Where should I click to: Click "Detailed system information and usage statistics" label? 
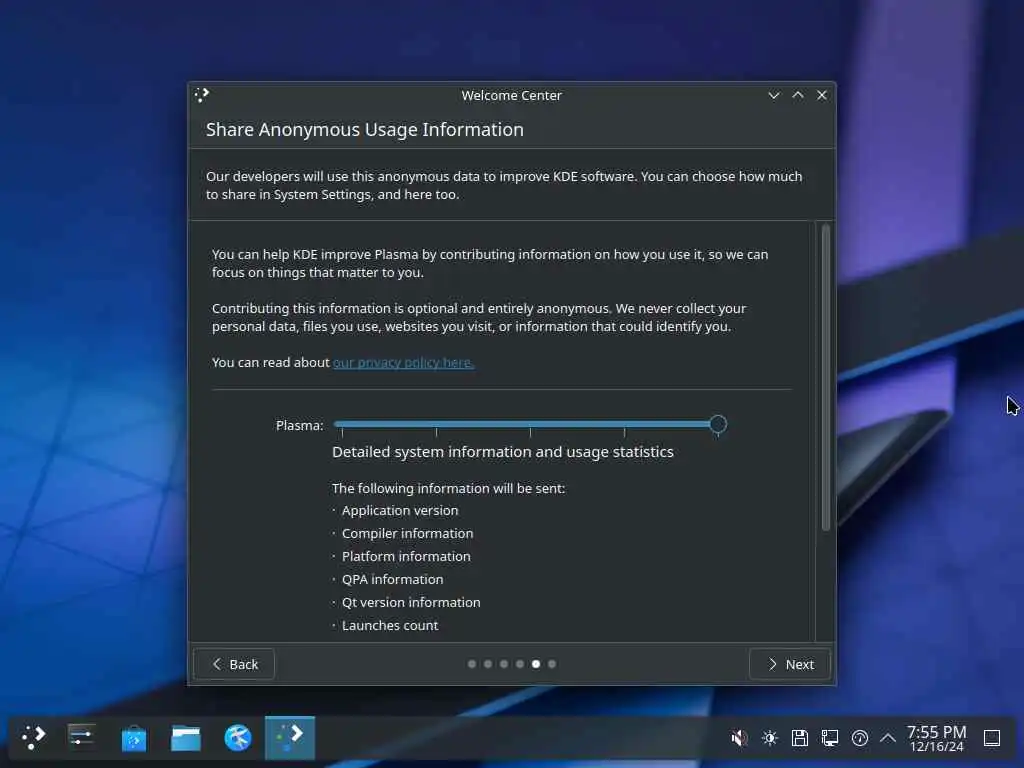click(x=503, y=452)
